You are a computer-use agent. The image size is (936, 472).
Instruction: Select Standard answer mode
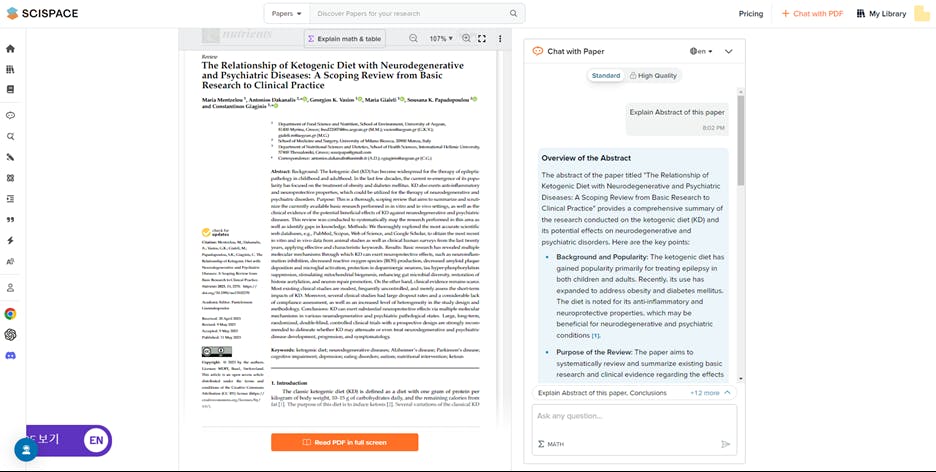[x=606, y=76]
